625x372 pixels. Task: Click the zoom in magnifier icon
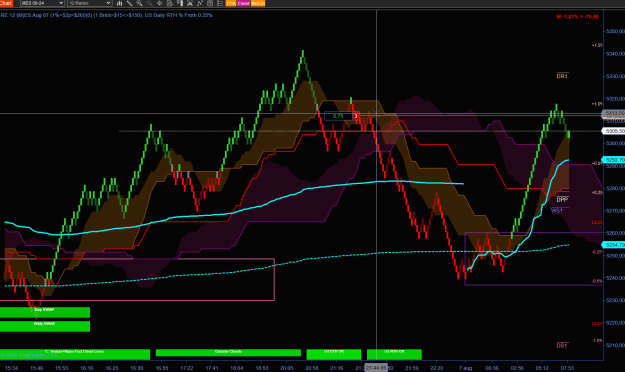(140, 3)
